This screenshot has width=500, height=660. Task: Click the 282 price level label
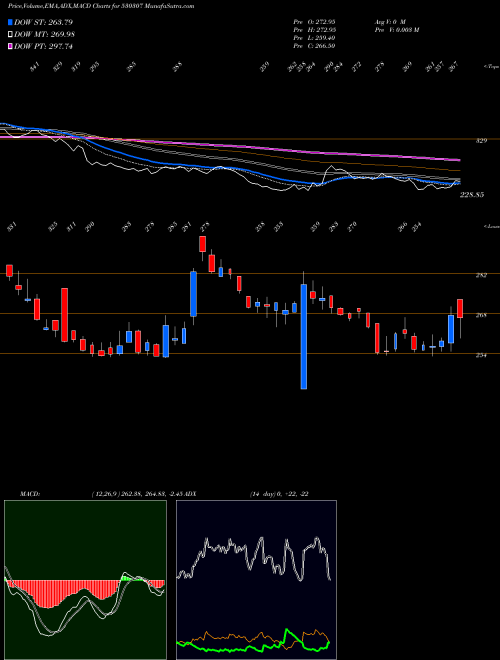(x=482, y=275)
